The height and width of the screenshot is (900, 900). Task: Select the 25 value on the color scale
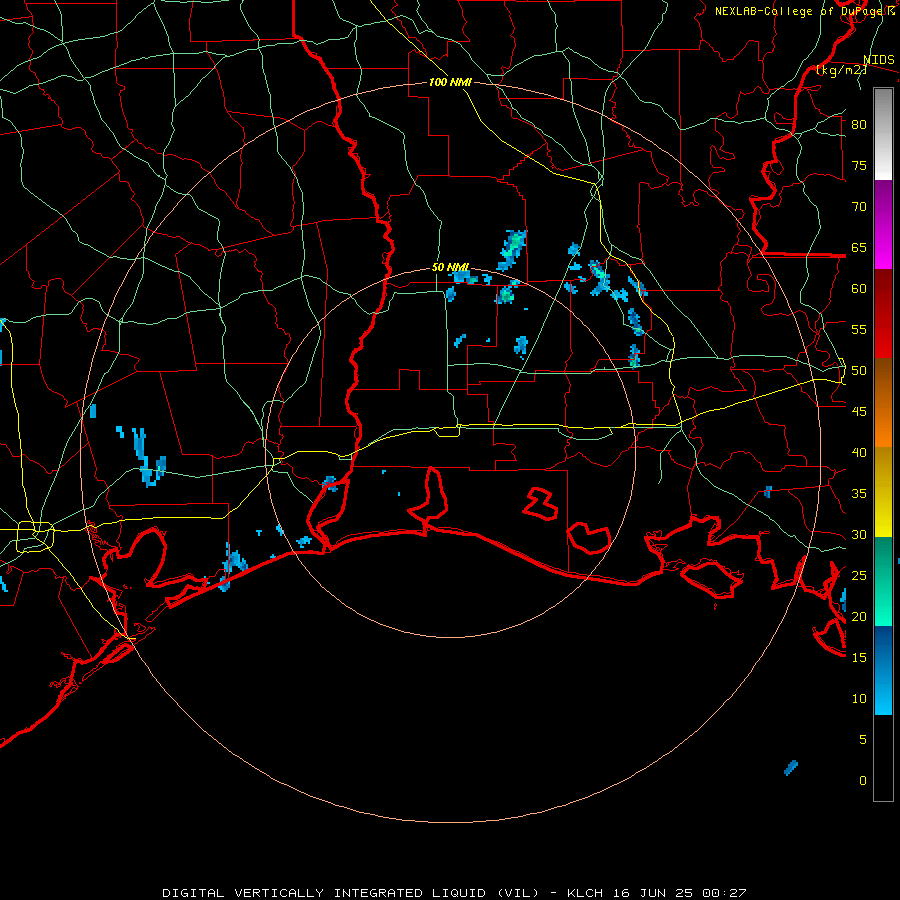(x=859, y=576)
